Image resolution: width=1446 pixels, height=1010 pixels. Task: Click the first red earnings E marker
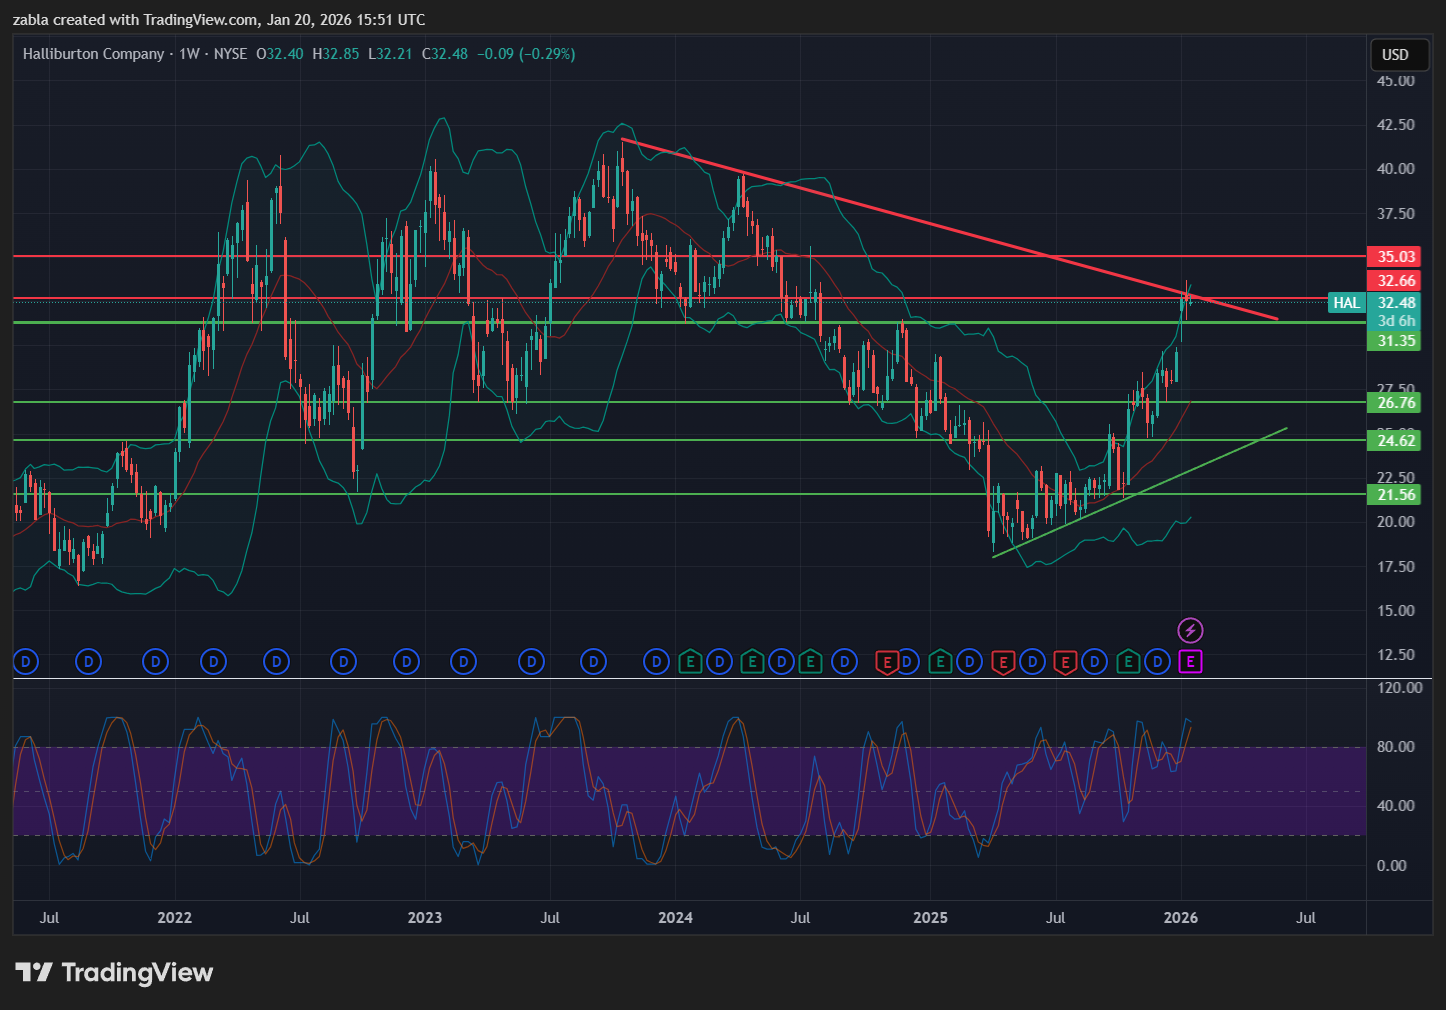886,661
